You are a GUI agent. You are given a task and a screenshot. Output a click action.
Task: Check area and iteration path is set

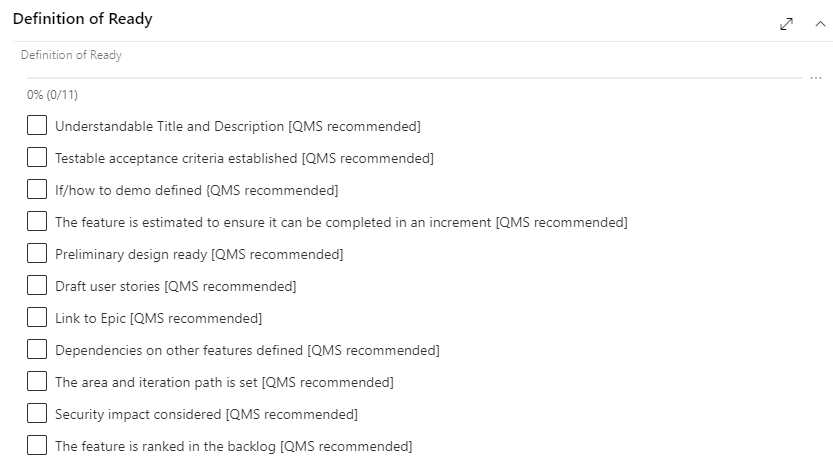(x=37, y=381)
